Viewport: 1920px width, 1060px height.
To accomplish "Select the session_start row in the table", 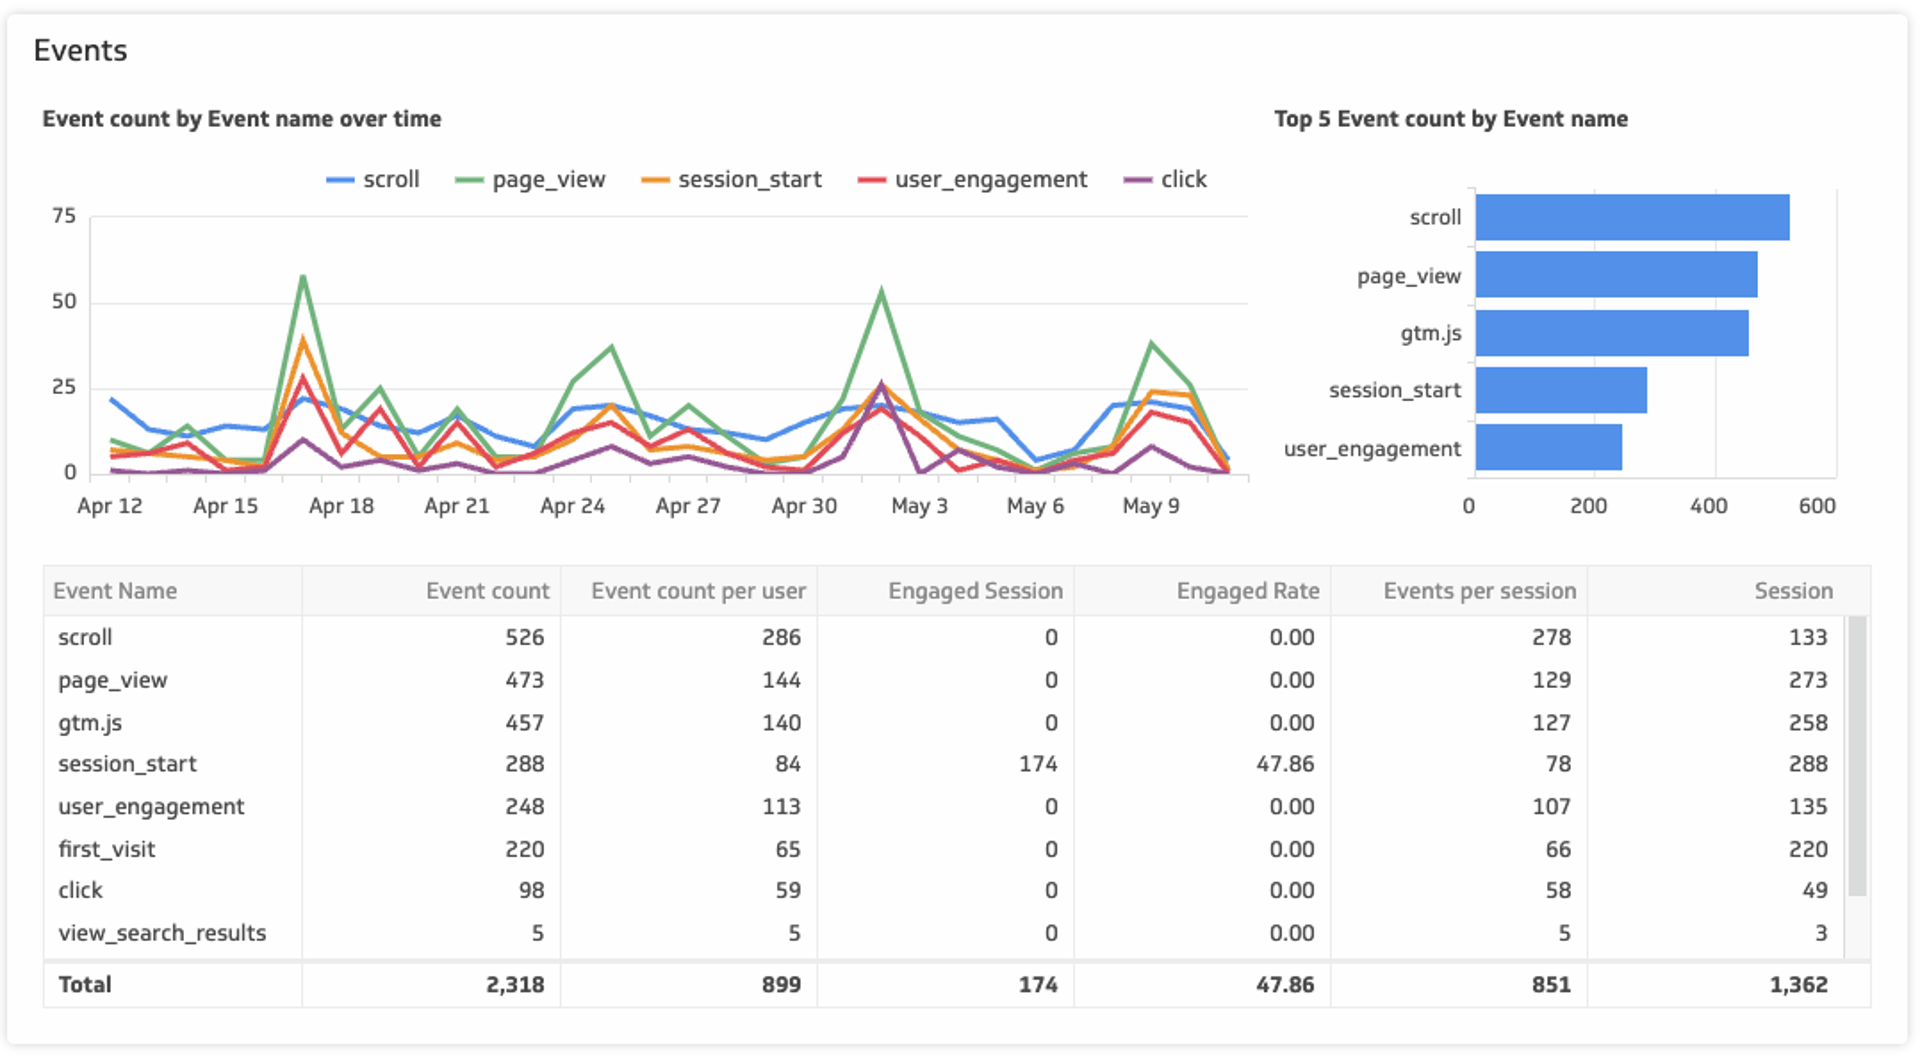I will click(127, 763).
